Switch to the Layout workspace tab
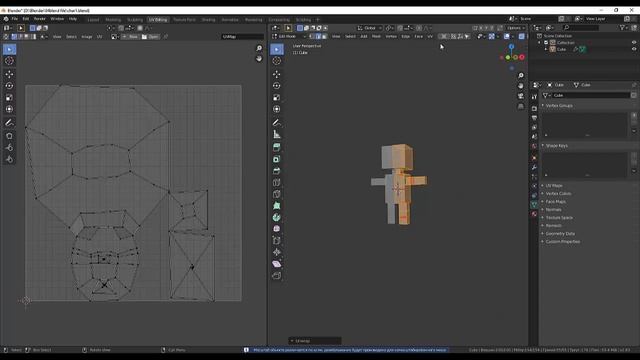 click(x=93, y=20)
